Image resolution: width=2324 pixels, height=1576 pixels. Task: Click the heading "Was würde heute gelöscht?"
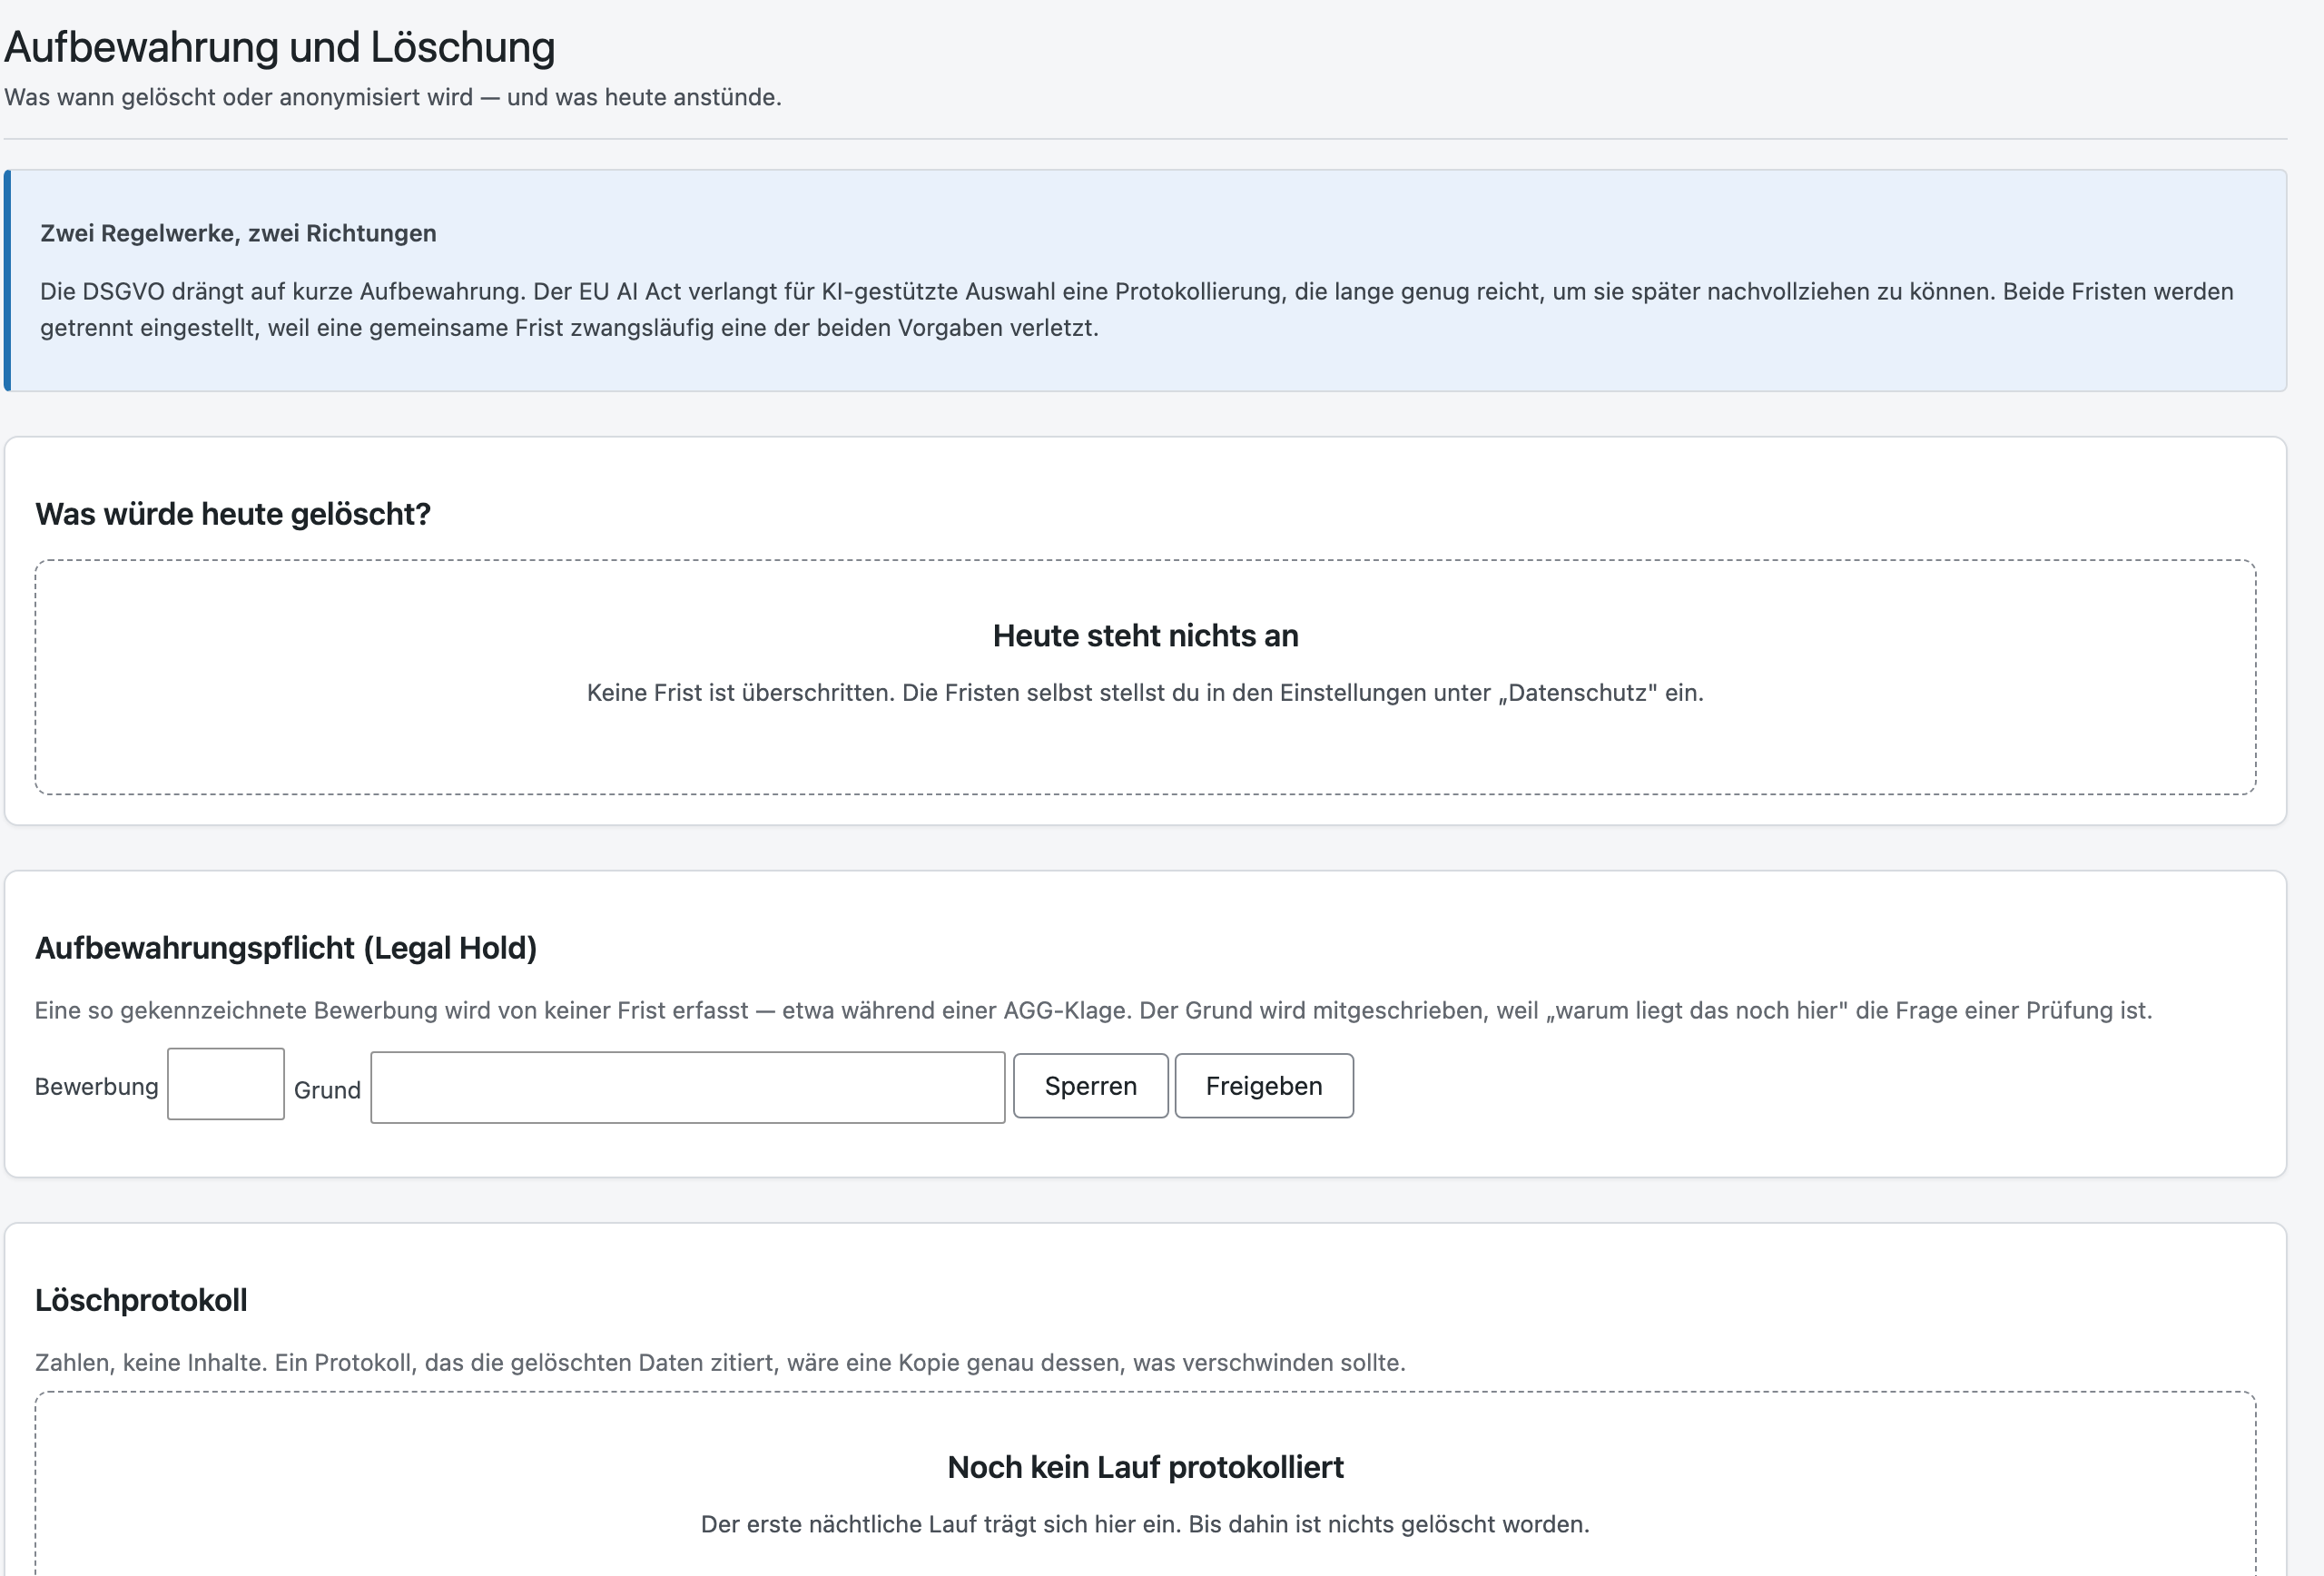pos(233,514)
